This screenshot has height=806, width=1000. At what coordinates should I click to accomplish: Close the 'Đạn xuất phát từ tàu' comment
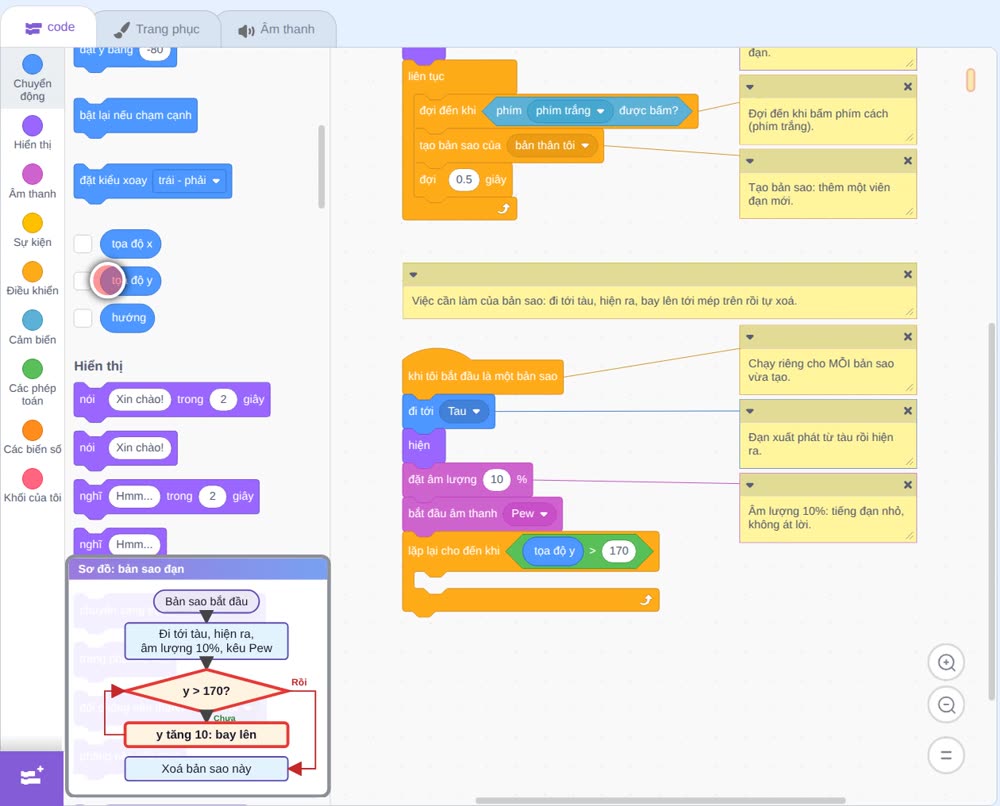(908, 411)
